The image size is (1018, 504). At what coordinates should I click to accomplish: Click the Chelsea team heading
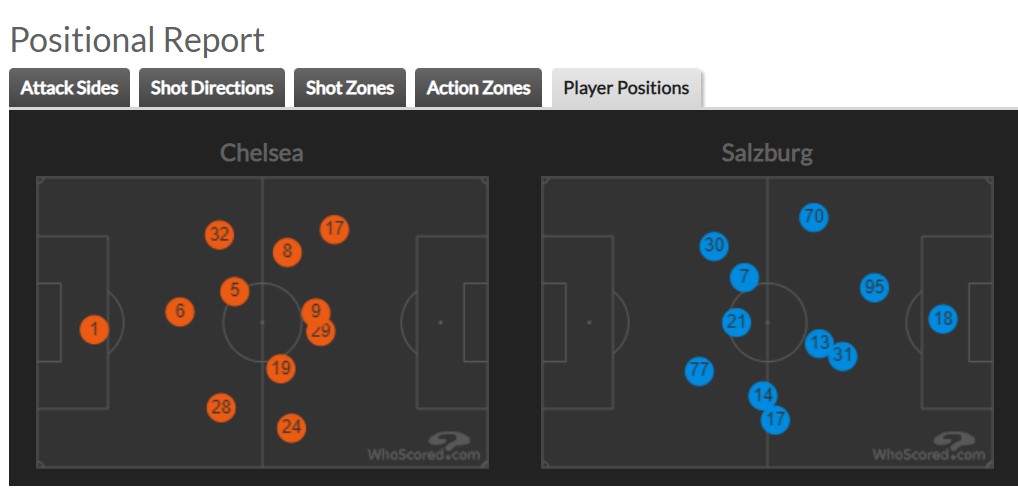262,153
